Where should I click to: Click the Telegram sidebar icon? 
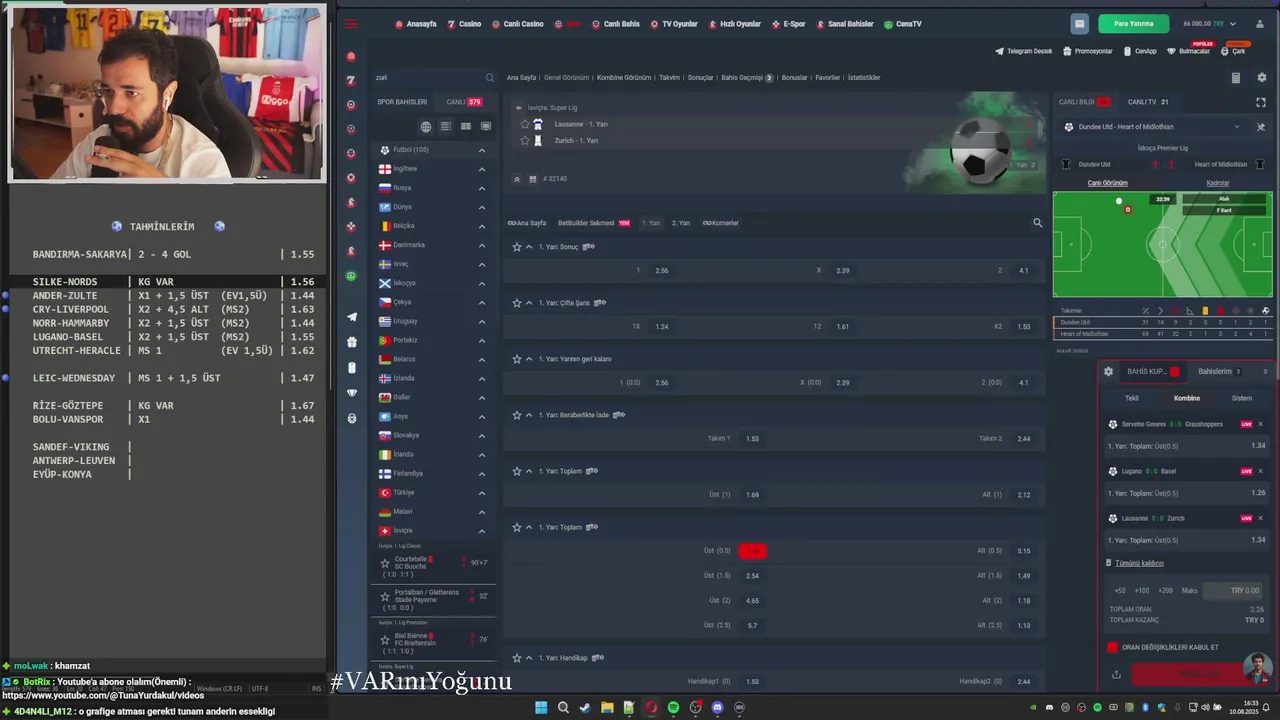pyautogui.click(x=351, y=317)
